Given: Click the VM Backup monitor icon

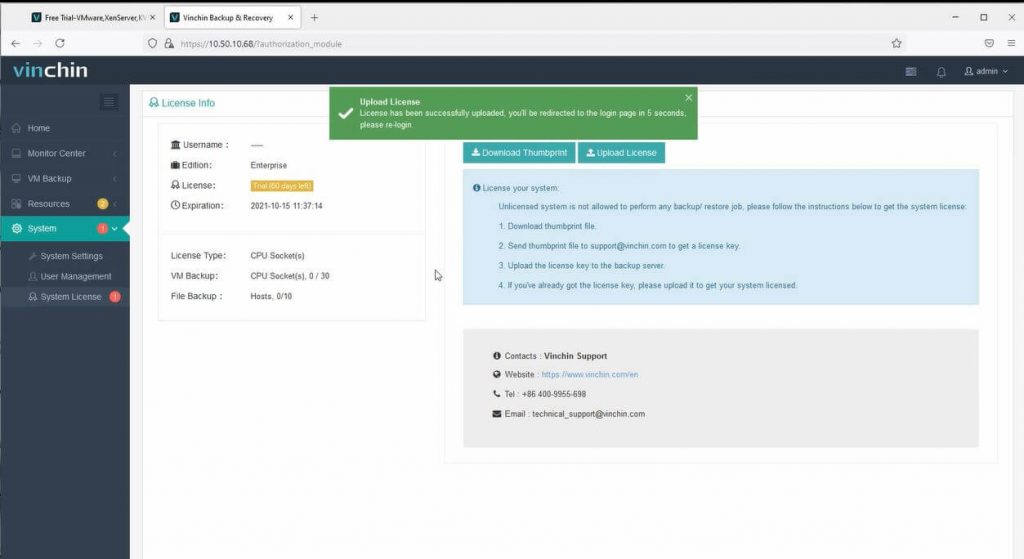Looking at the screenshot, I should [x=16, y=178].
